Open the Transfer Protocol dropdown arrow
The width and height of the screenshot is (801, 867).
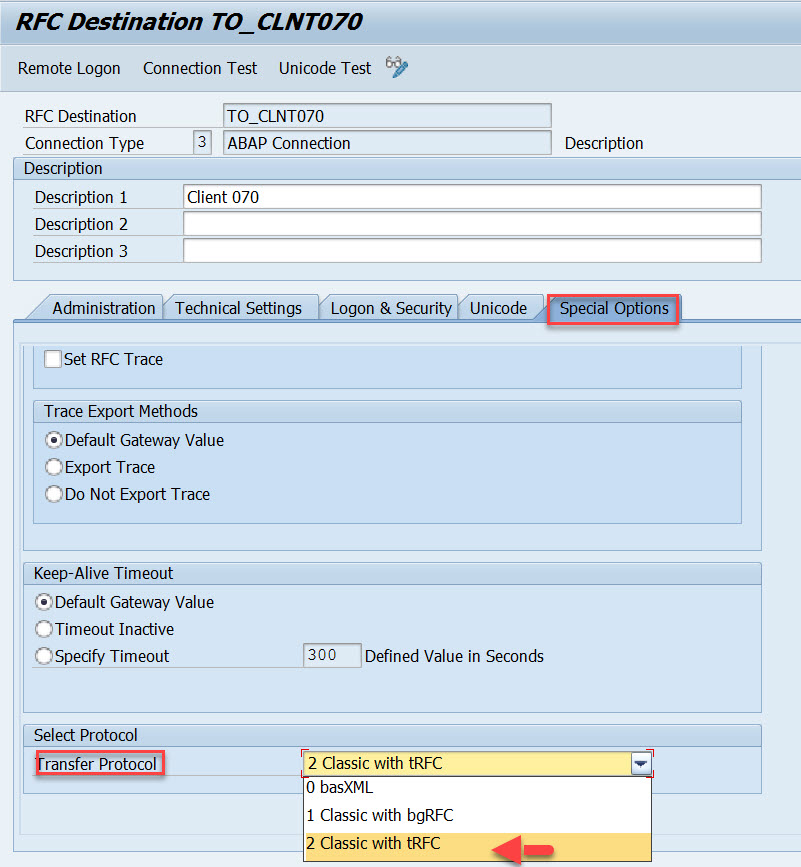coord(641,764)
